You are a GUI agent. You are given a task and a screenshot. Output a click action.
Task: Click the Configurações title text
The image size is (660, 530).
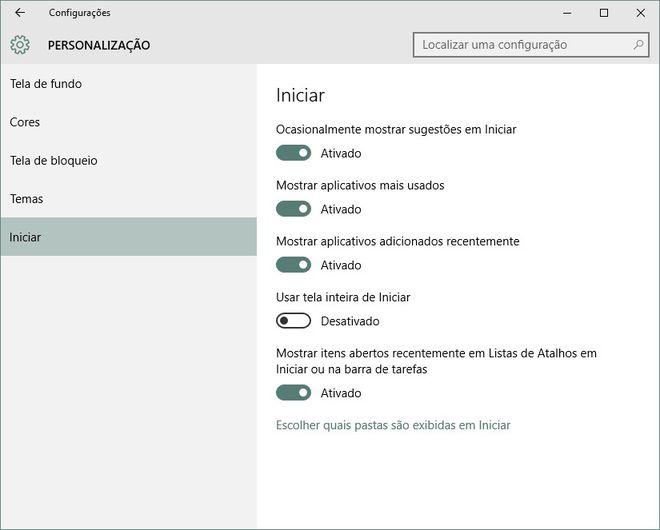[x=80, y=13]
